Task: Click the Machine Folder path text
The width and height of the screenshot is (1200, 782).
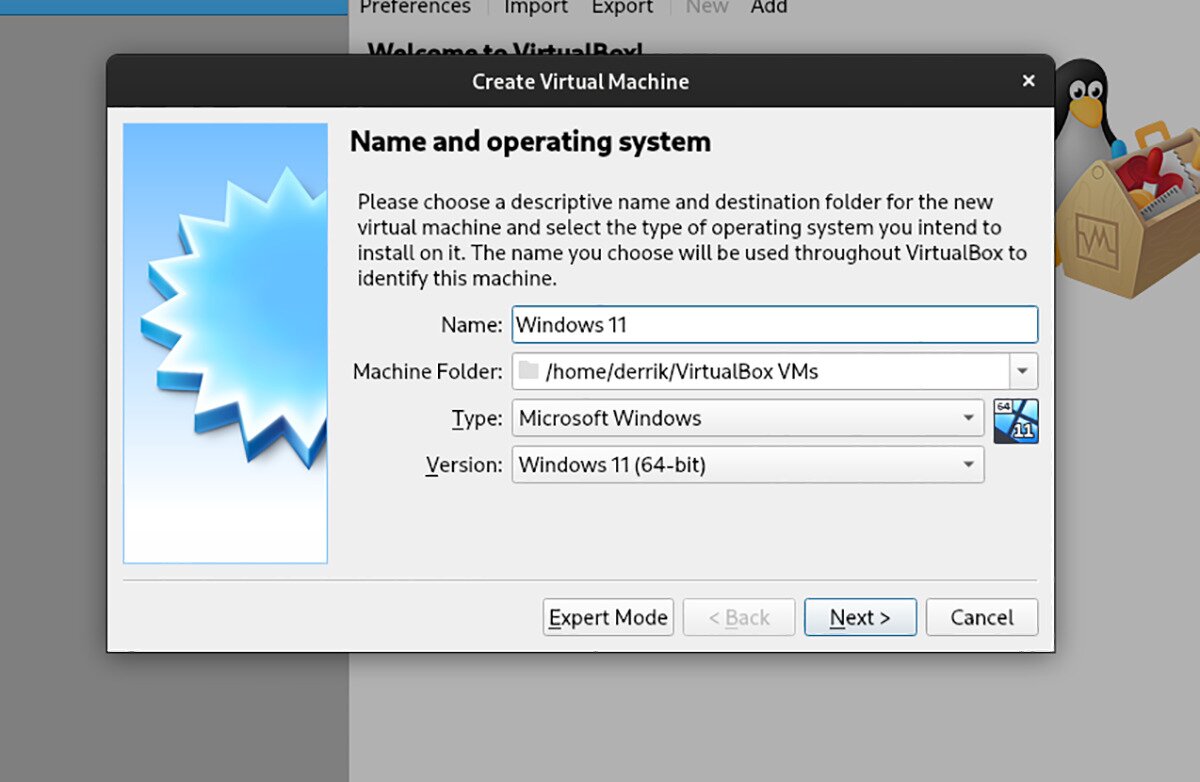Action: pos(680,371)
